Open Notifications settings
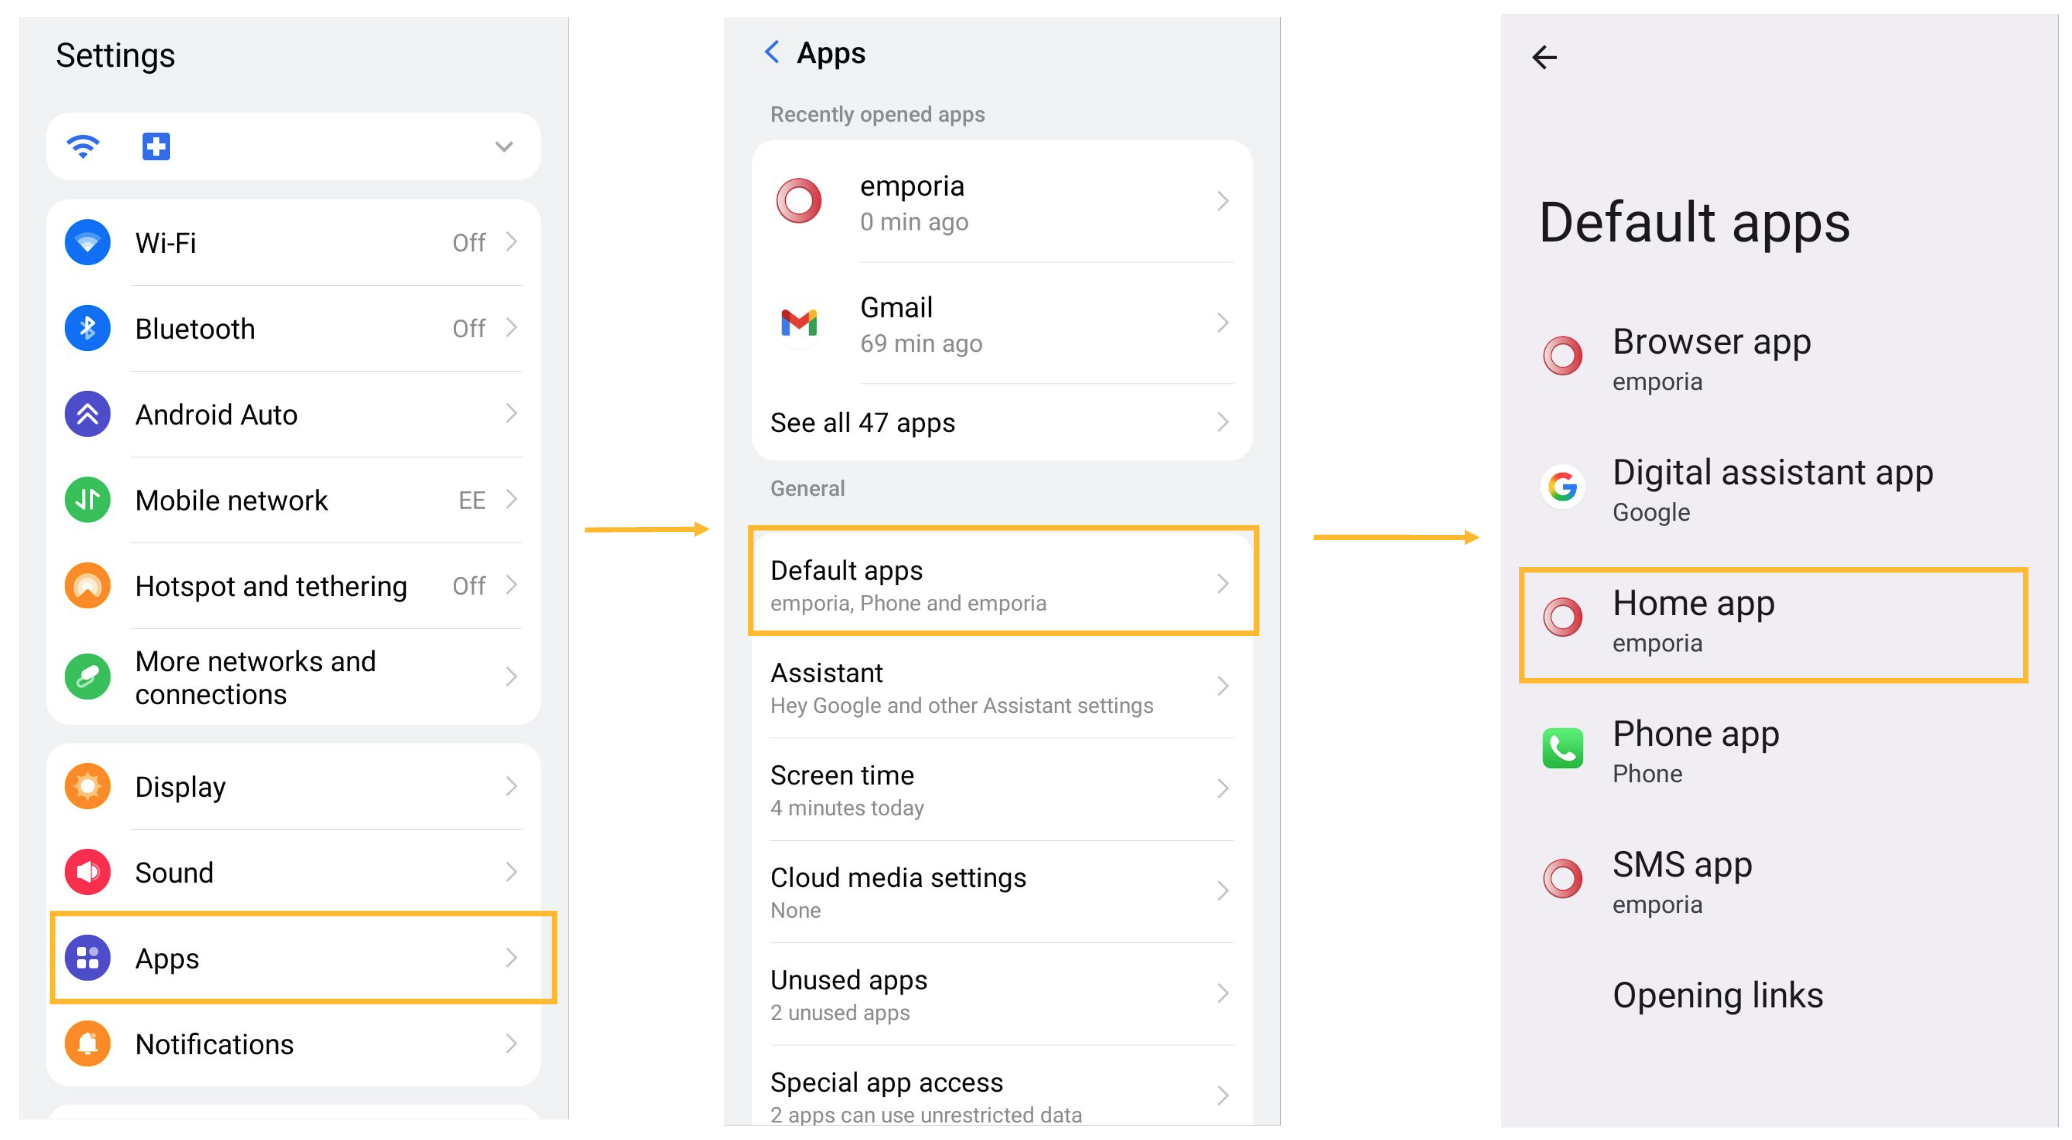Viewport: 2072px width, 1140px height. coord(214,1044)
